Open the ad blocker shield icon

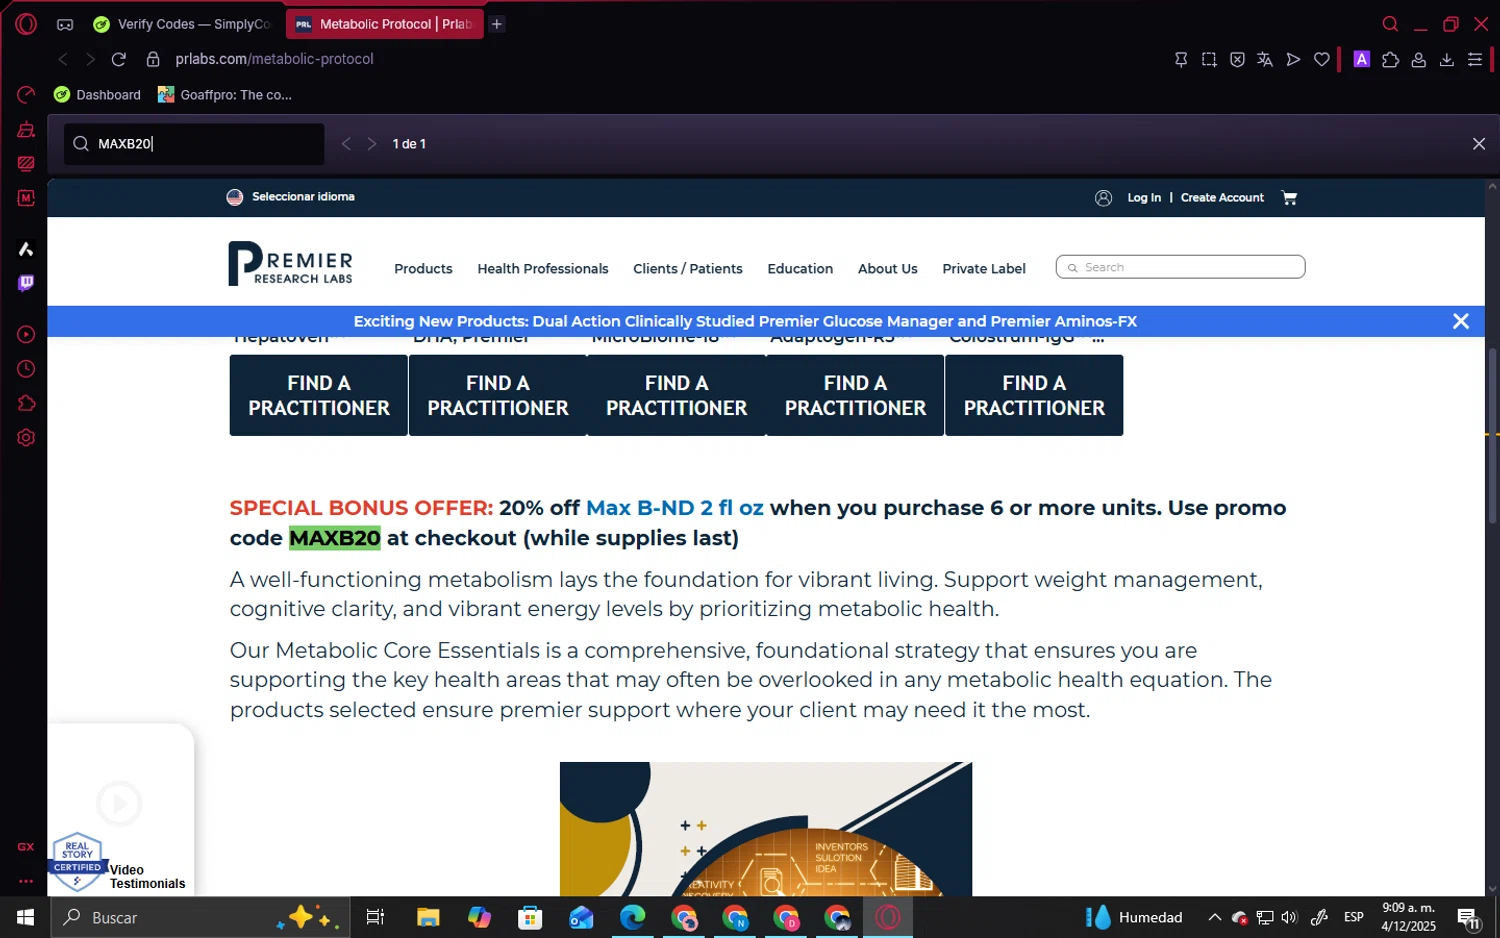(1237, 60)
